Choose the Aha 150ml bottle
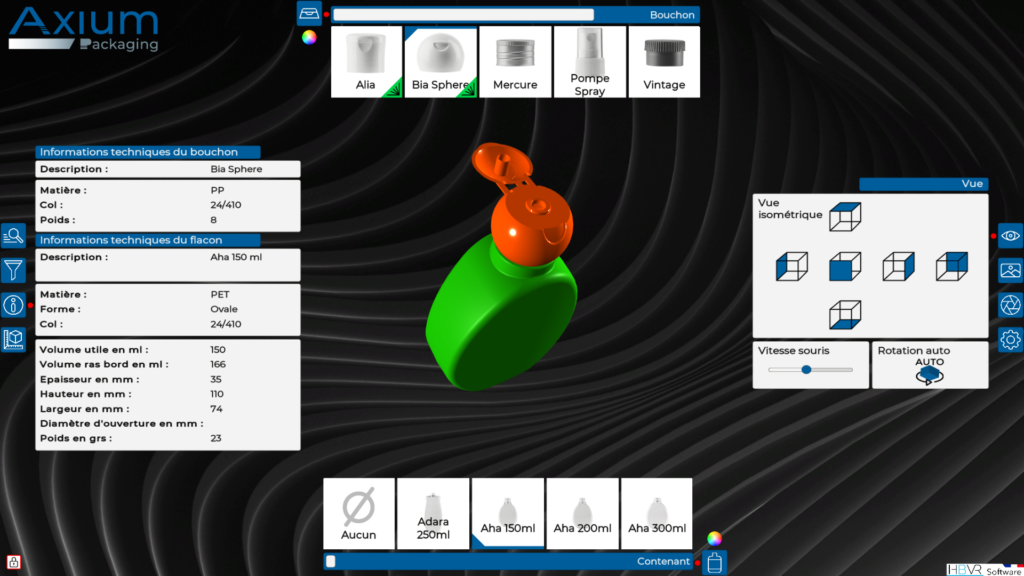Screen dimensions: 1024x576 [x=507, y=513]
